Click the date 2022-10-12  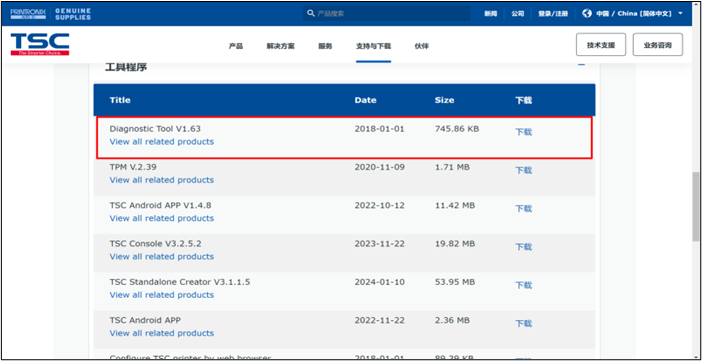[379, 206]
